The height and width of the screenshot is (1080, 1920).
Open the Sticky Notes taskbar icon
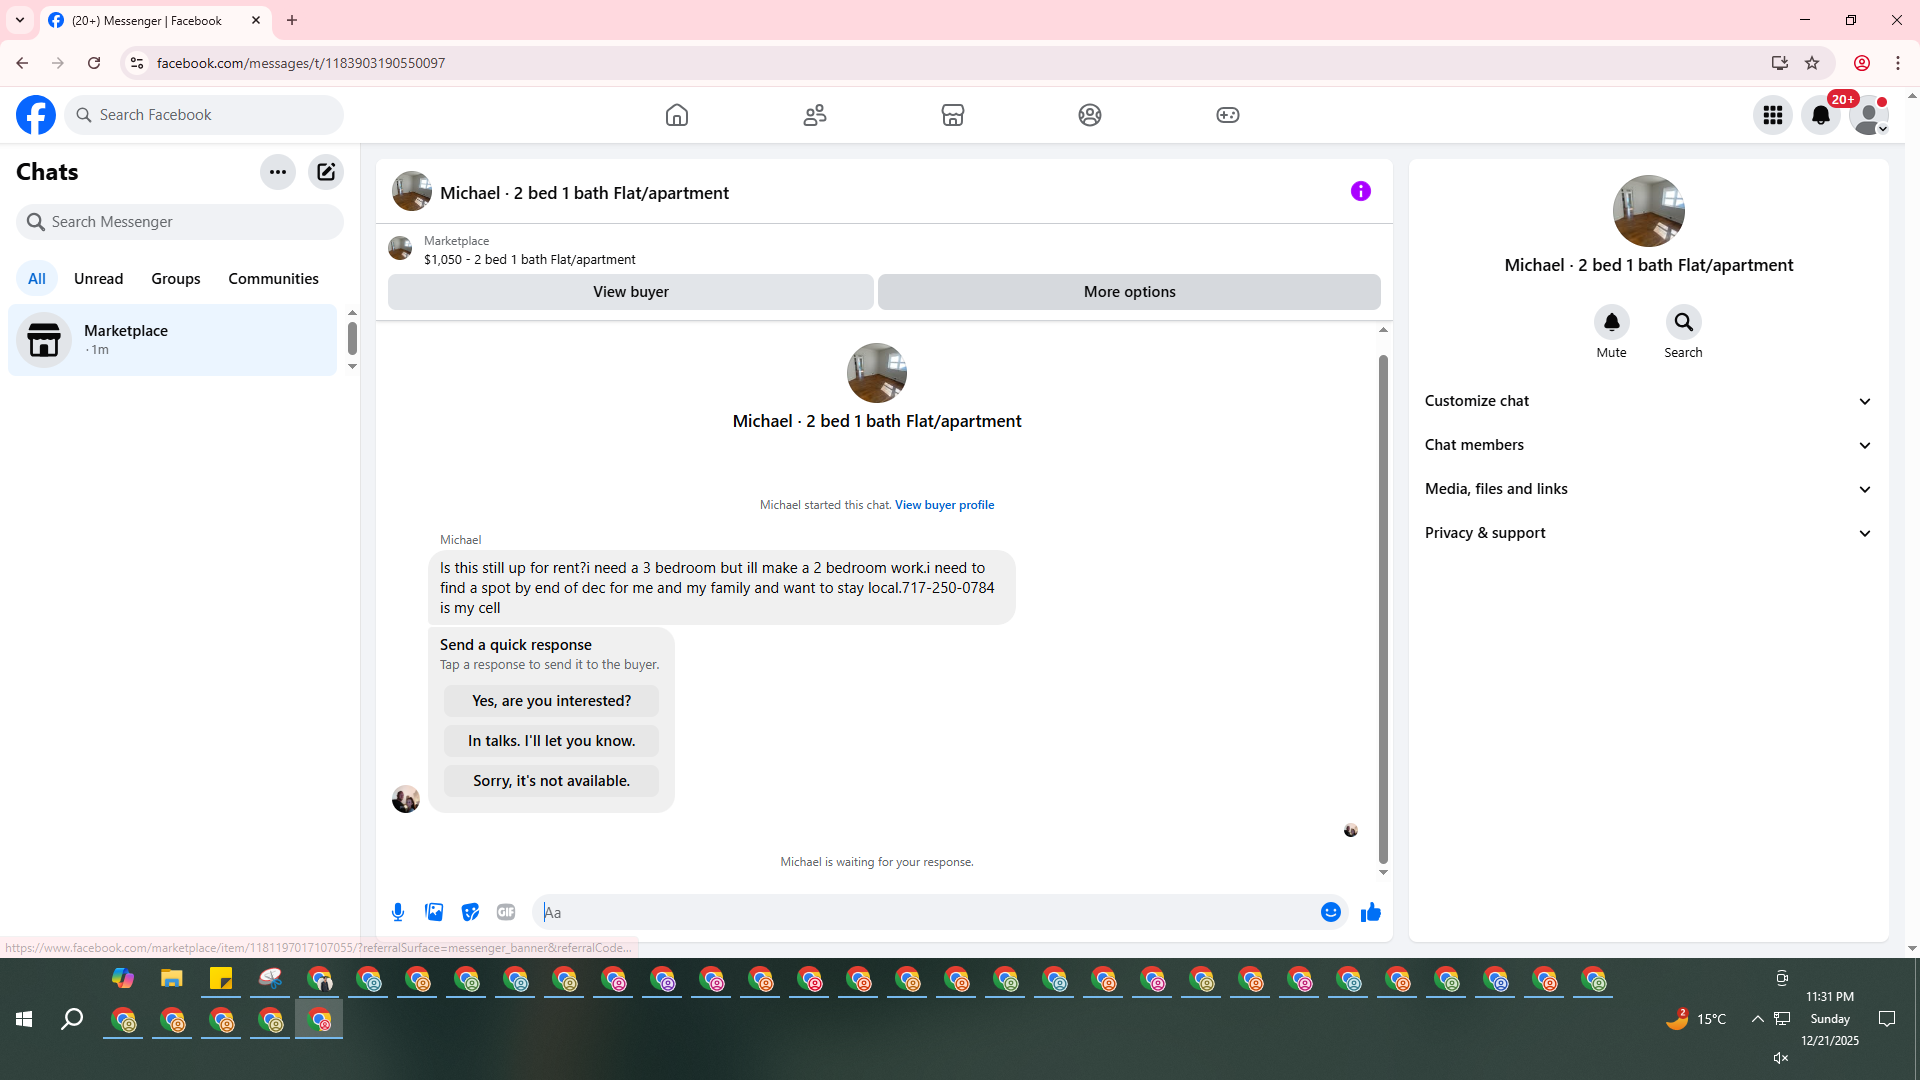[x=221, y=979]
